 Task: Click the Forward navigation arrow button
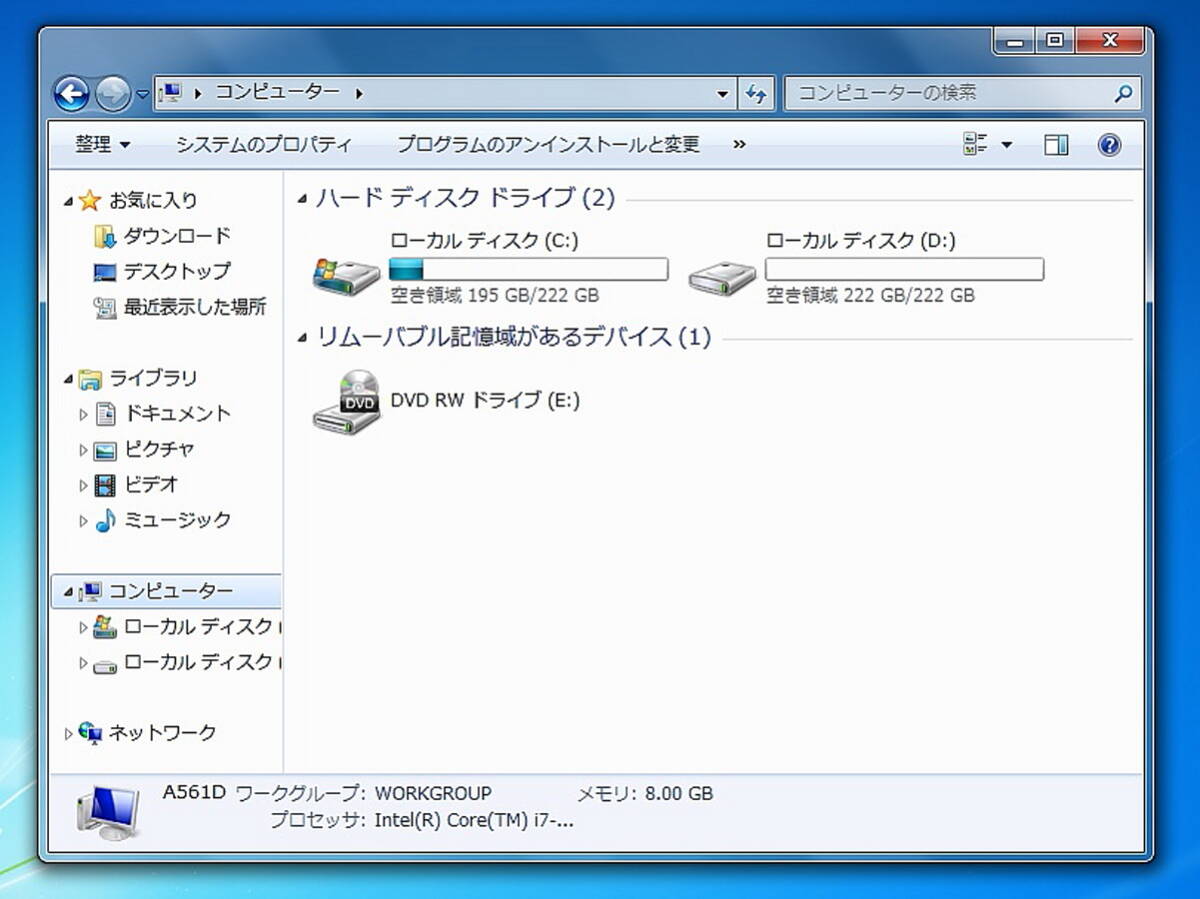(x=112, y=94)
